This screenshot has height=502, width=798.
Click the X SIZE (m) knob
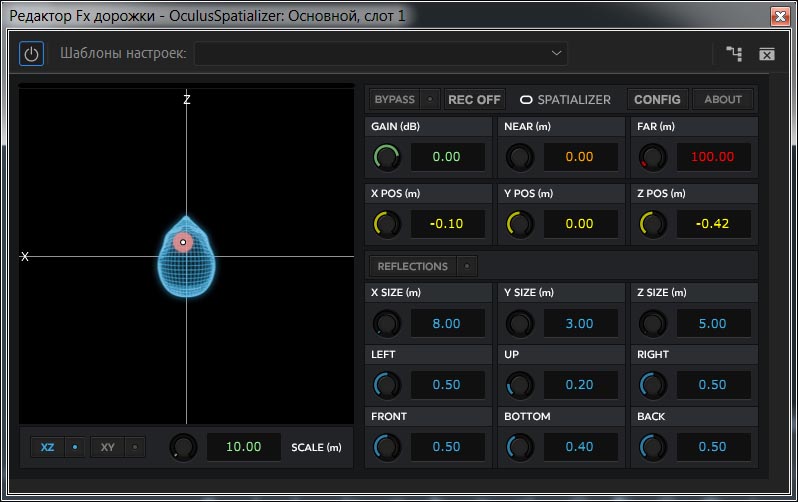click(387, 324)
